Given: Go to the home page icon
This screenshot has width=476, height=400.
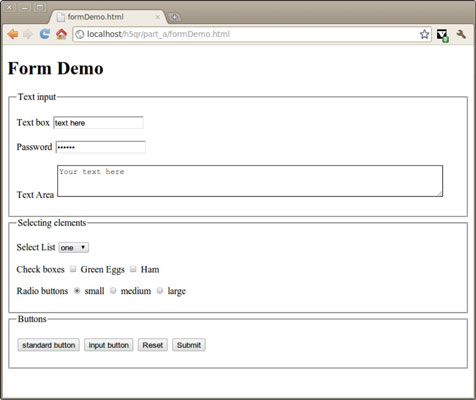Looking at the screenshot, I should tap(61, 34).
